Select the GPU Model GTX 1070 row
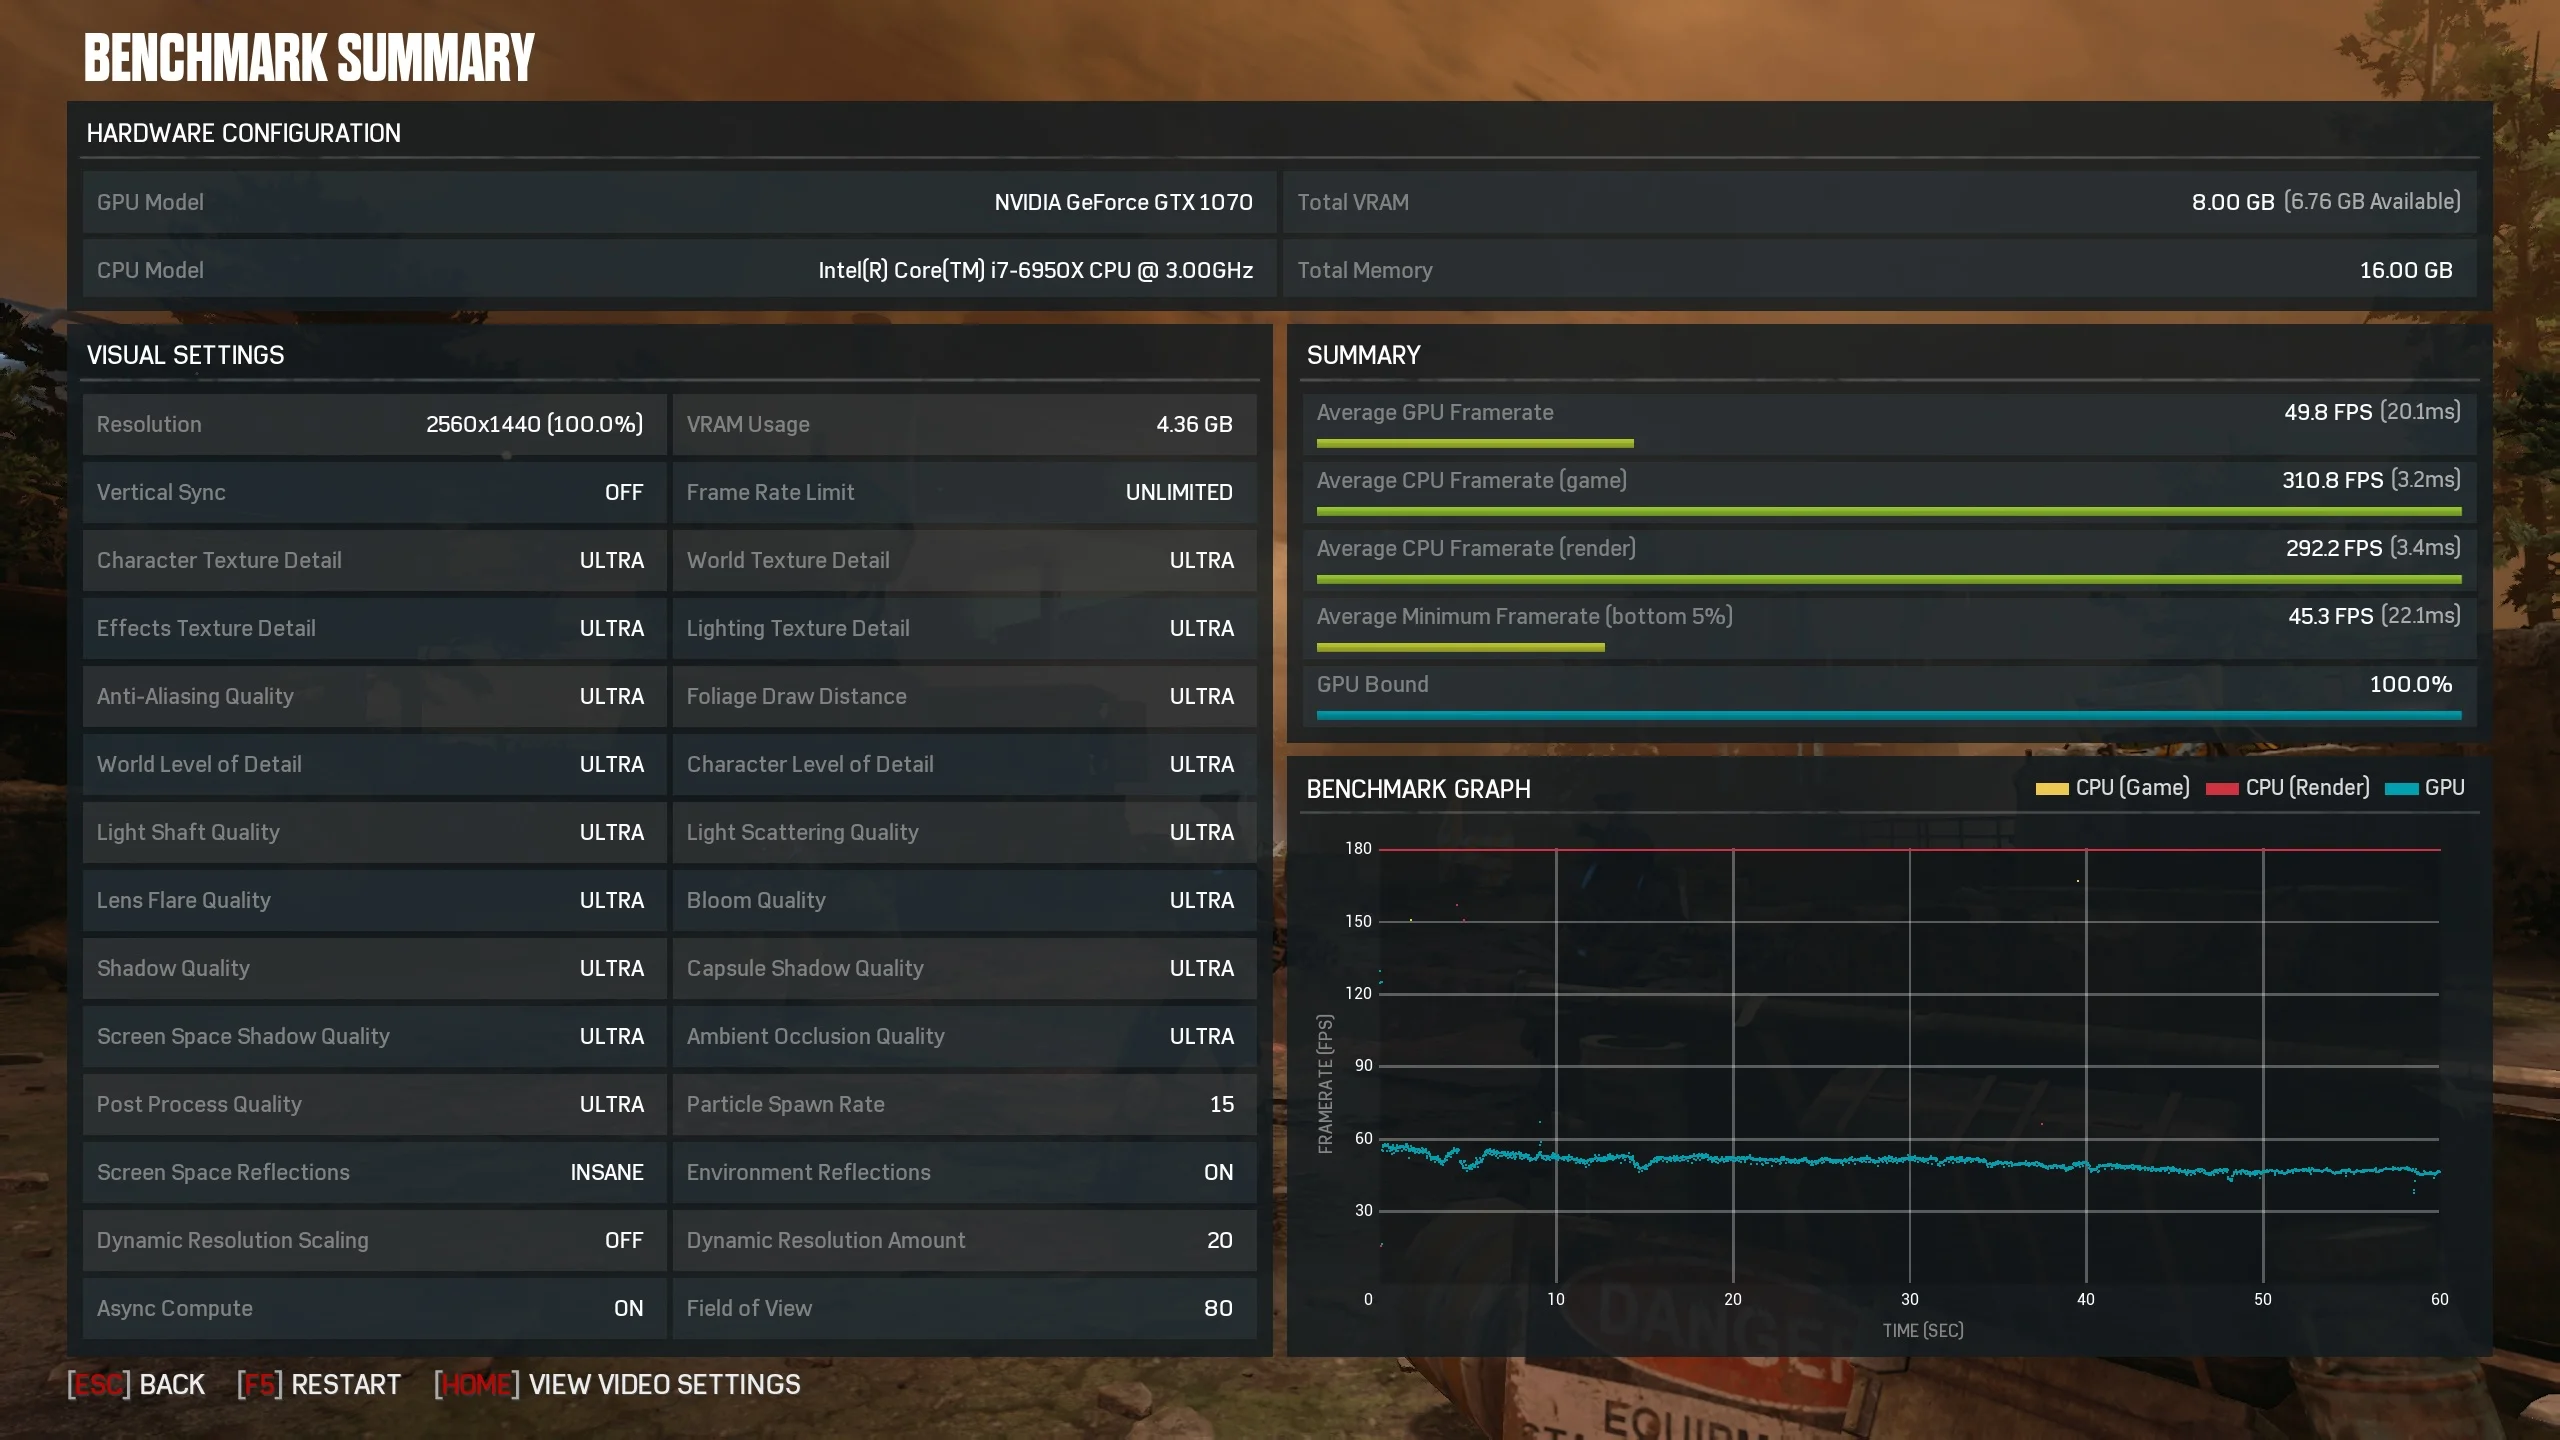 coord(679,202)
